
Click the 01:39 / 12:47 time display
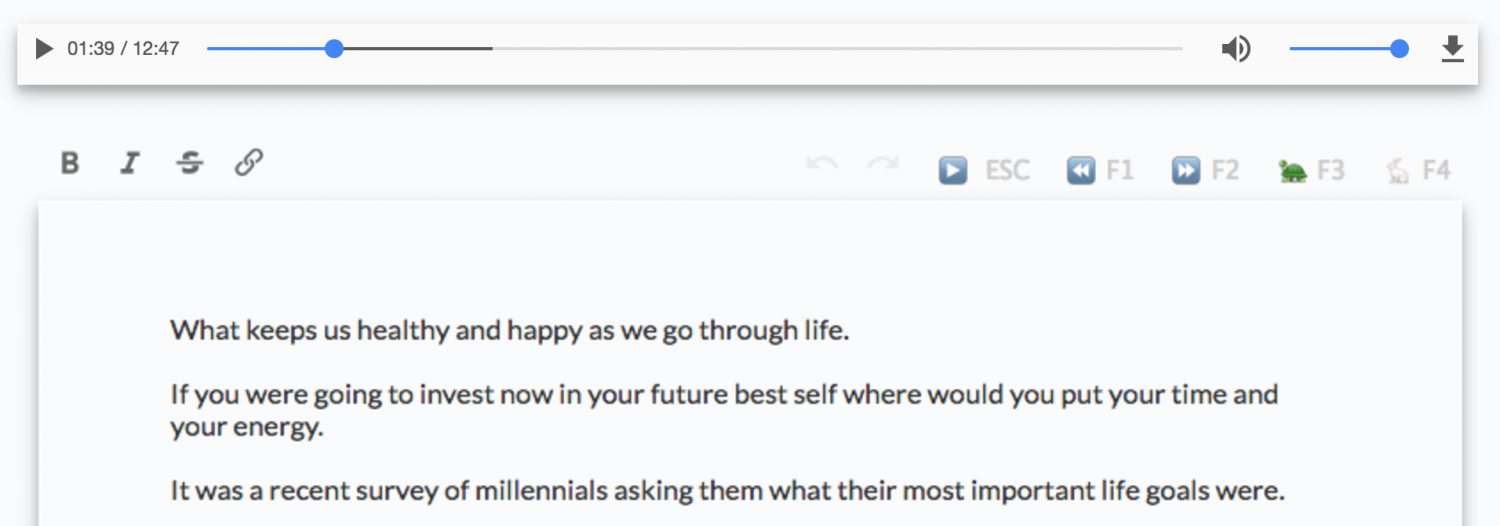[123, 48]
